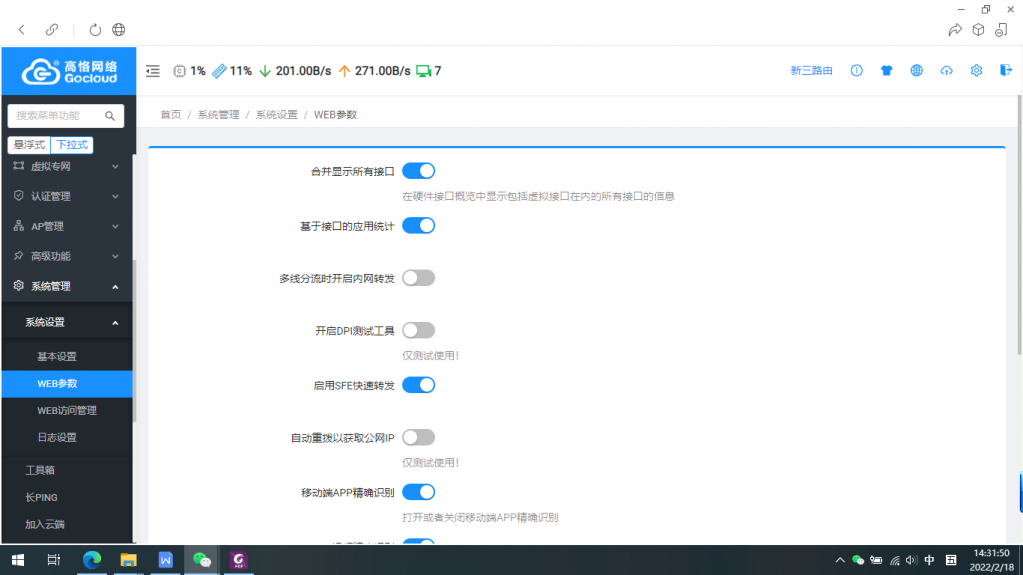Viewport: 1023px width, 575px height.
Task: Click the sidebar vertical scrollbar
Action: [134, 341]
